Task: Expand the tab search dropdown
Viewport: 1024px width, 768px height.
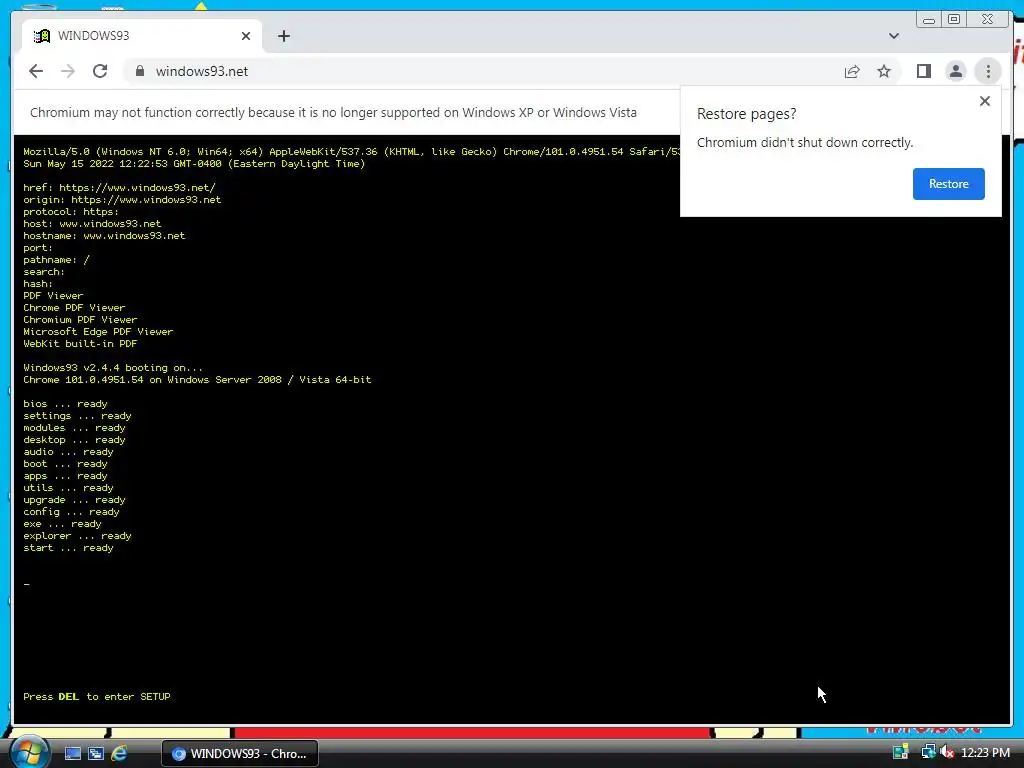Action: [x=894, y=36]
